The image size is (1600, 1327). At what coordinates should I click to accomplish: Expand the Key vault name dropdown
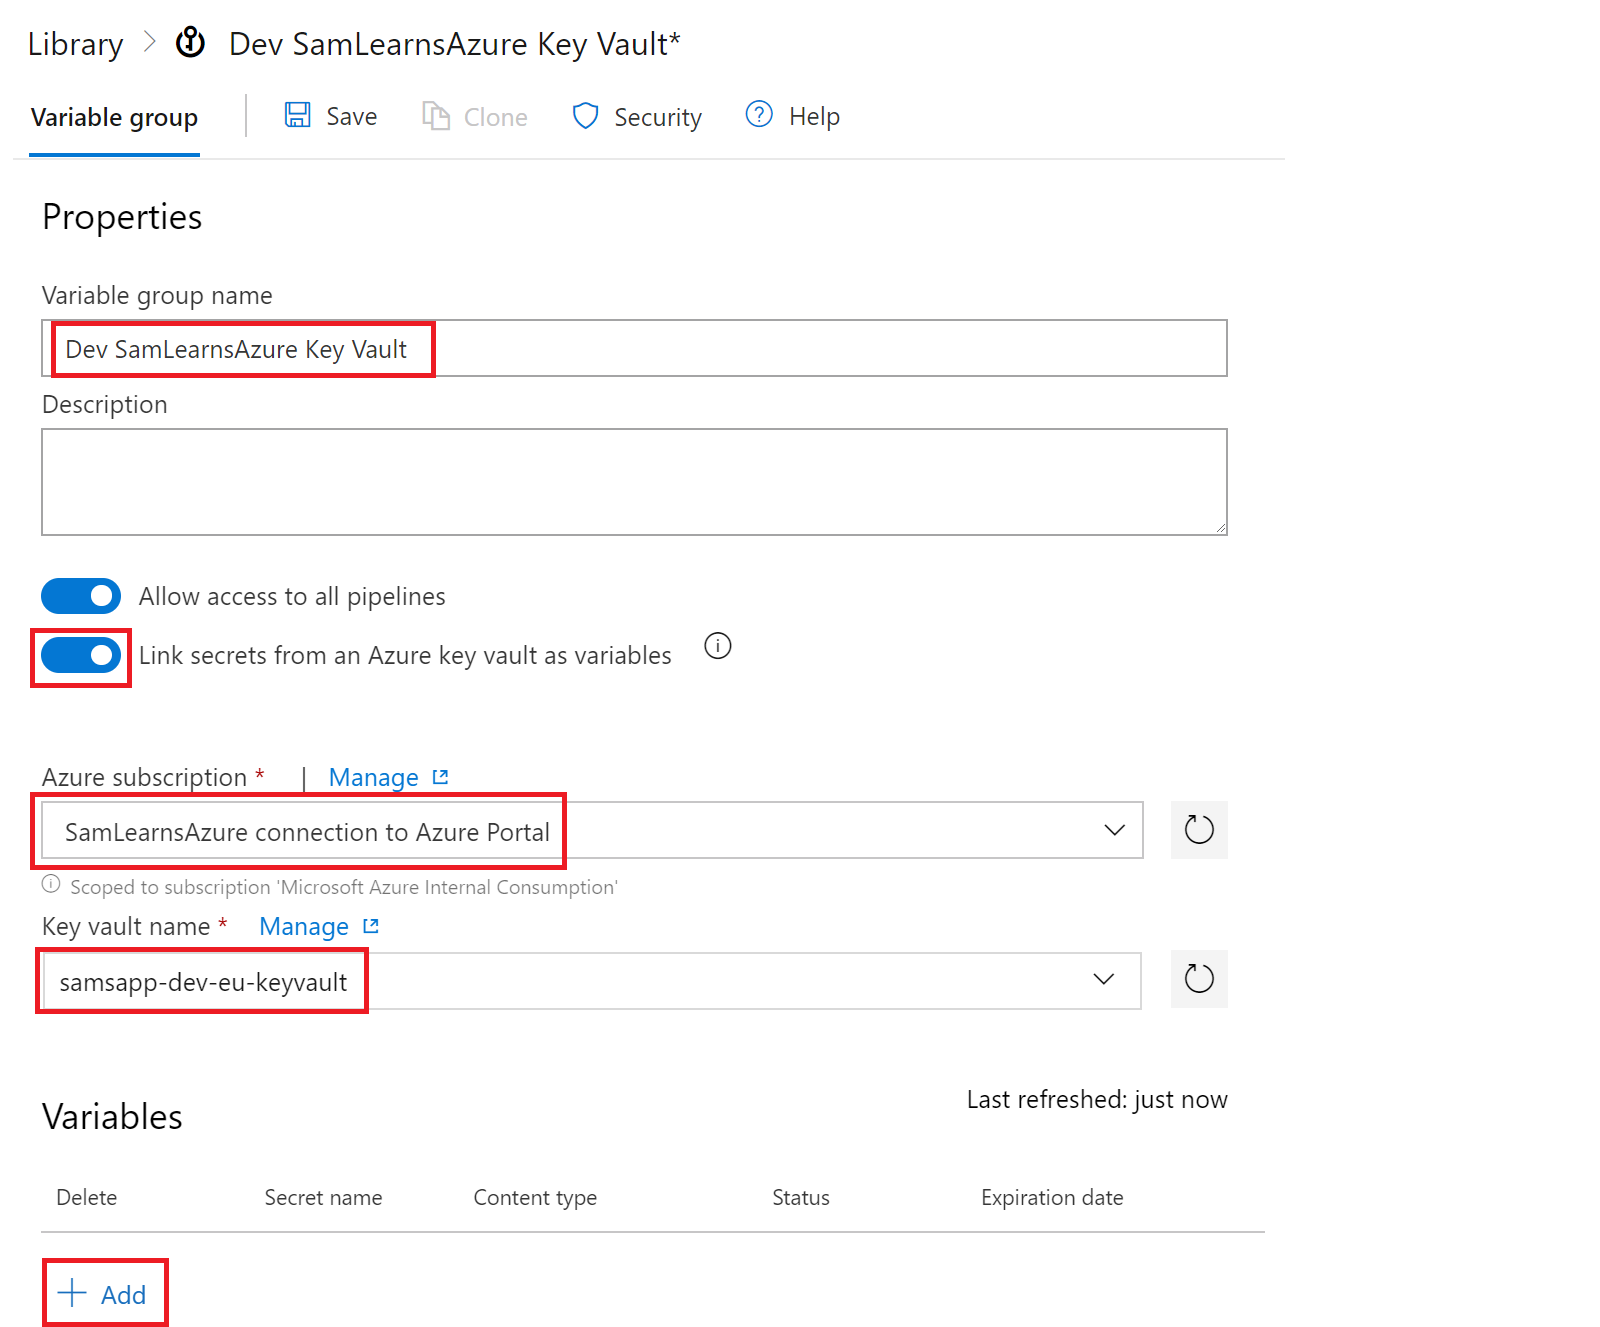point(1103,979)
